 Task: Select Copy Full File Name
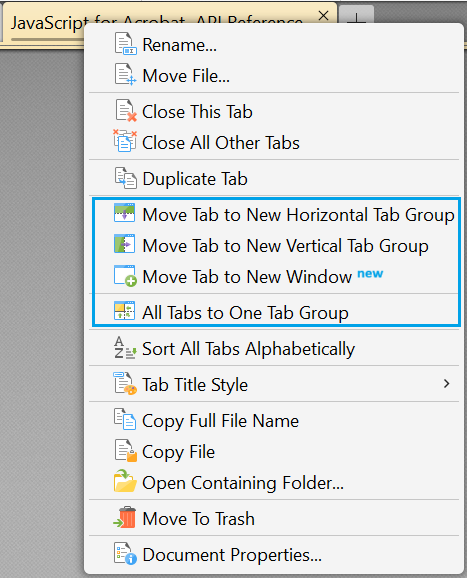pyautogui.click(x=274, y=420)
